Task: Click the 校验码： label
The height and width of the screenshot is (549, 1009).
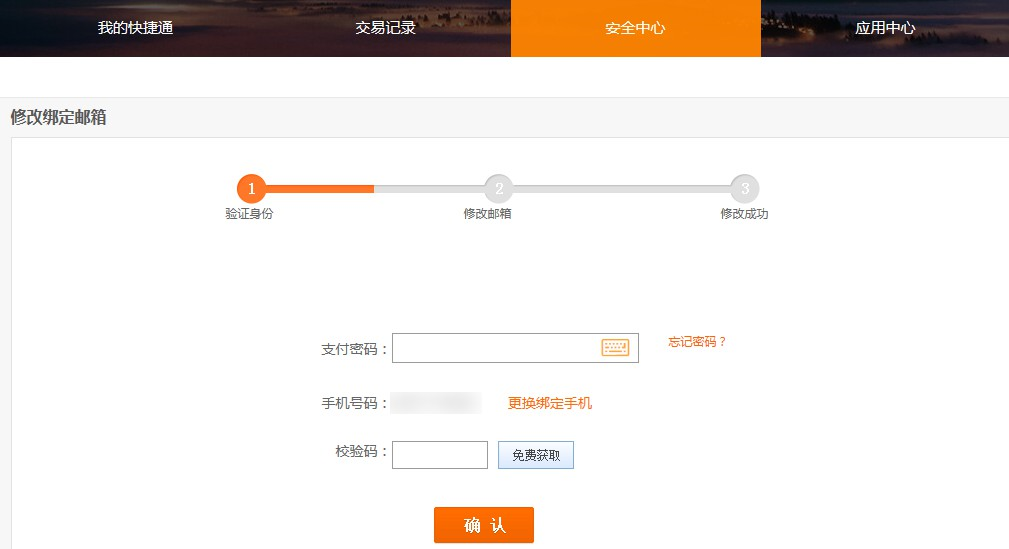Action: coord(361,452)
